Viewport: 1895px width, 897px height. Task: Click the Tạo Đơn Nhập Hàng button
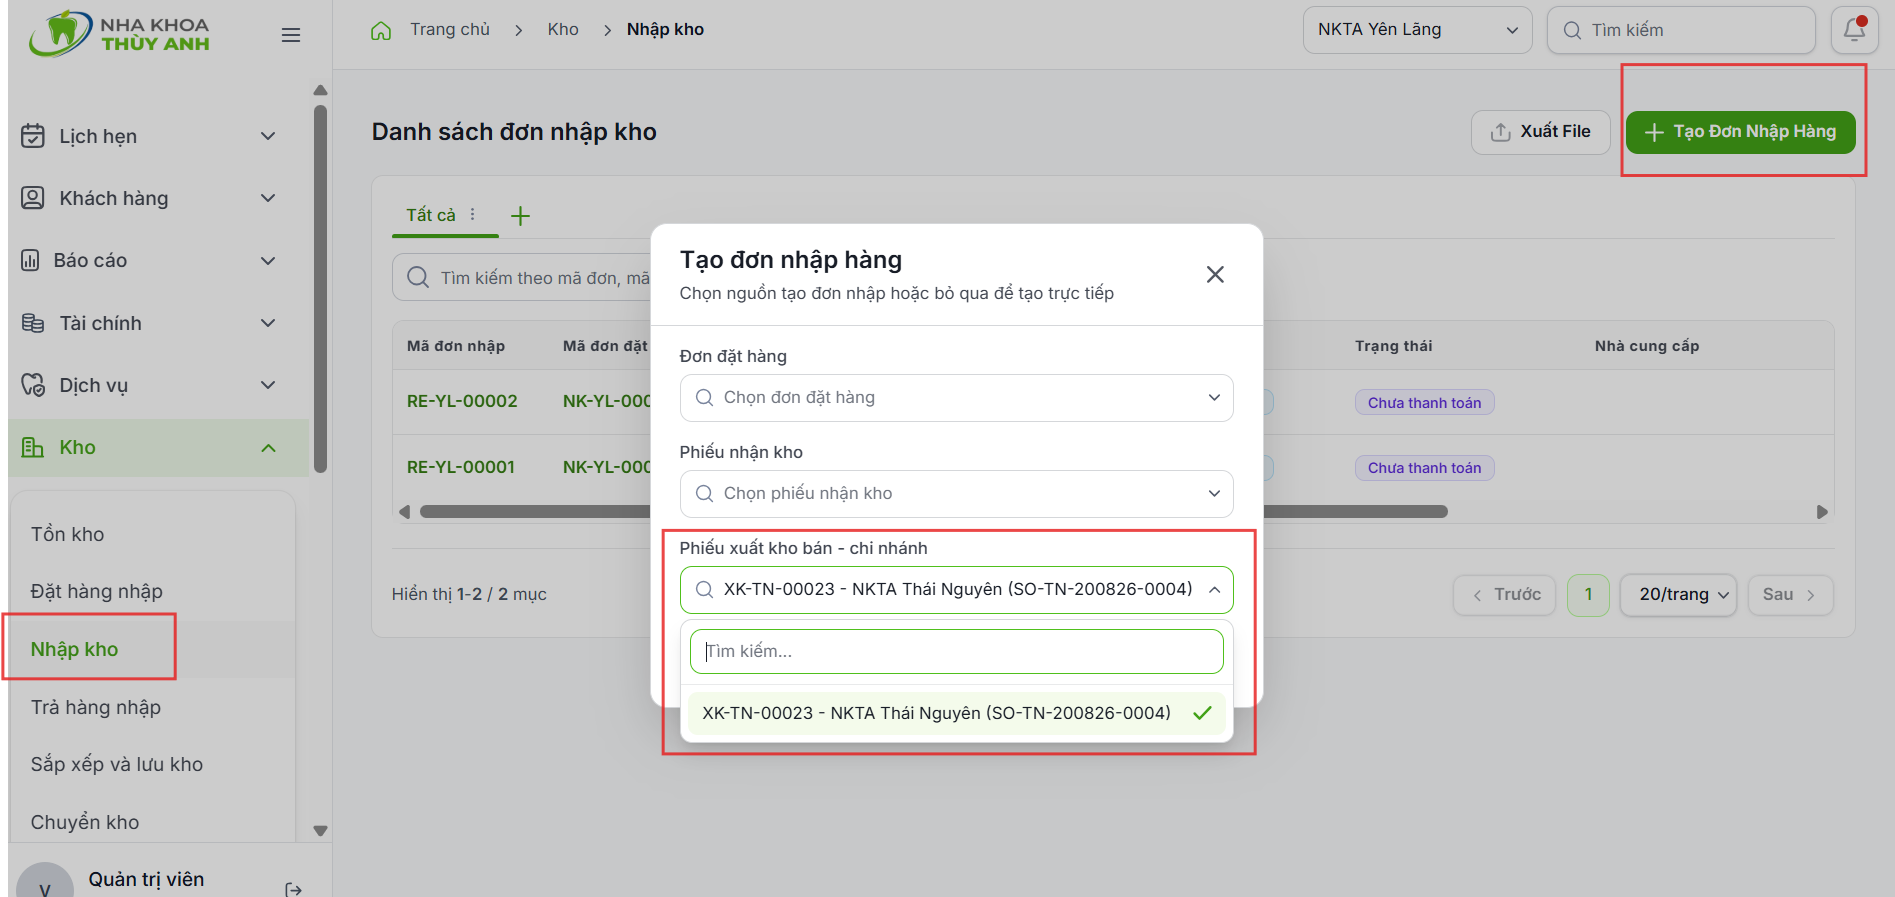click(1740, 132)
